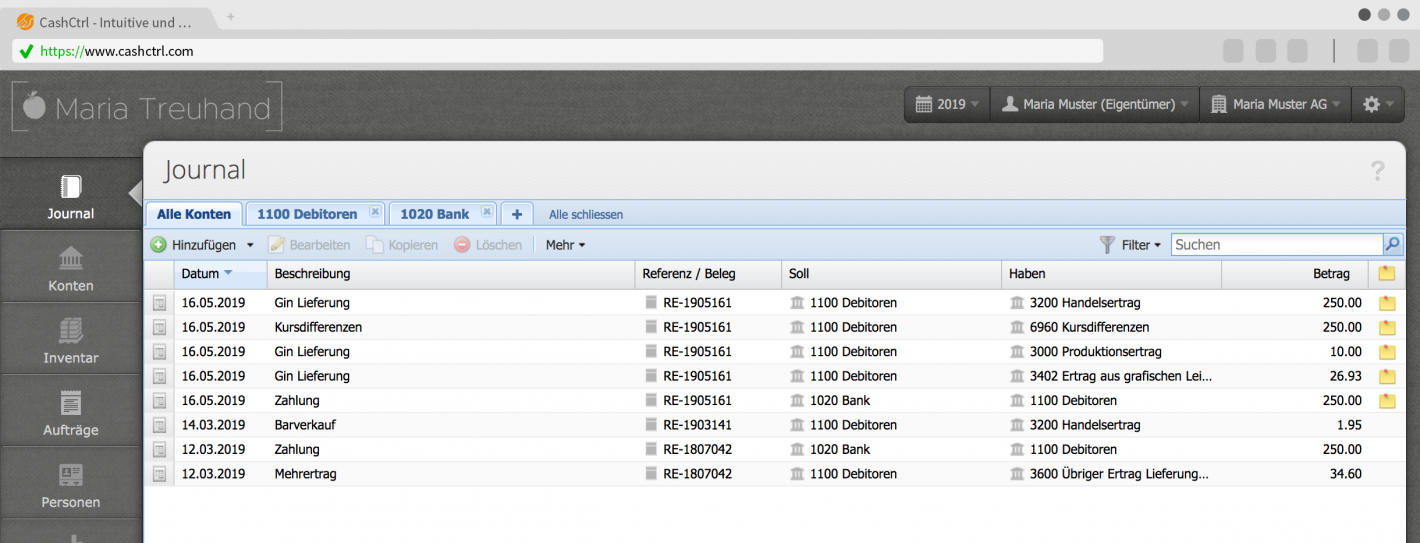Image resolution: width=1420 pixels, height=543 pixels.
Task: Click the Alle schliessen link
Action: click(x=586, y=215)
